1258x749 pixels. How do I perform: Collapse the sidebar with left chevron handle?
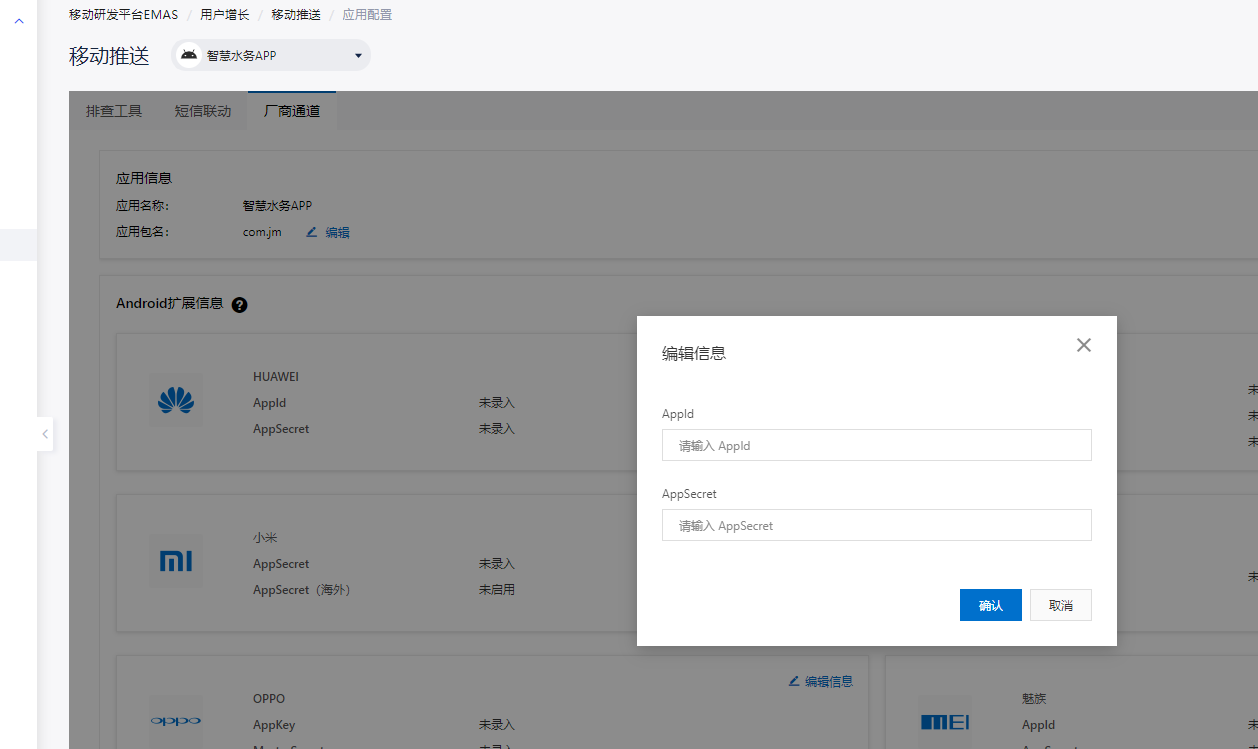tap(45, 434)
